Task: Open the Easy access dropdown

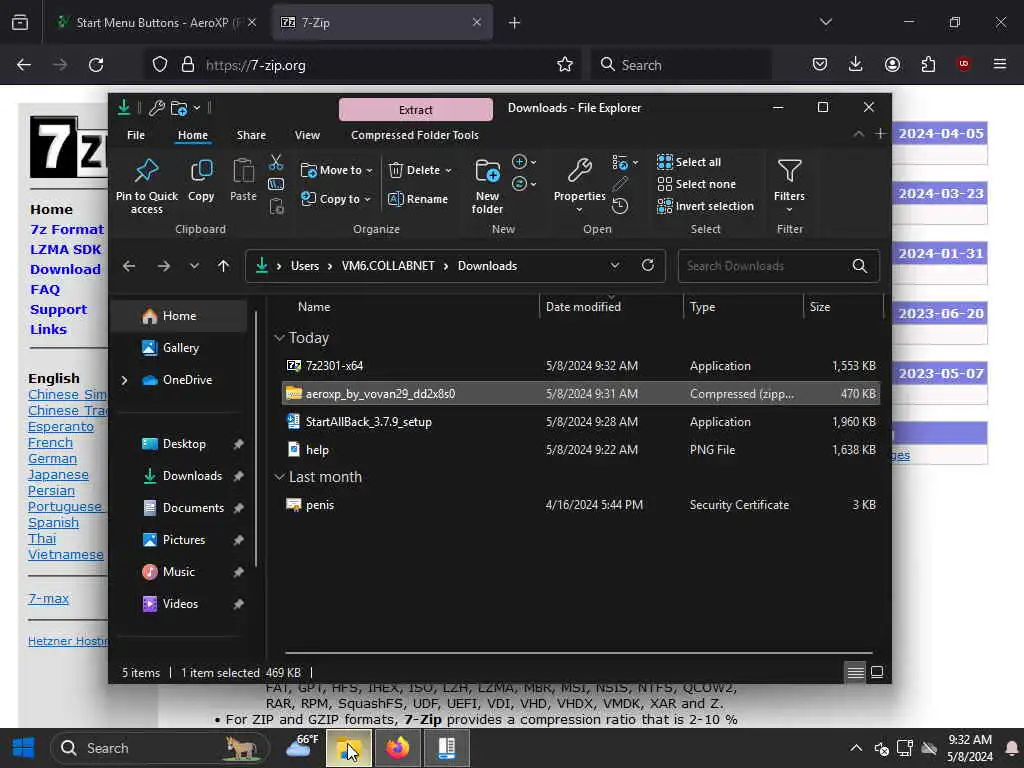Action: tap(524, 184)
